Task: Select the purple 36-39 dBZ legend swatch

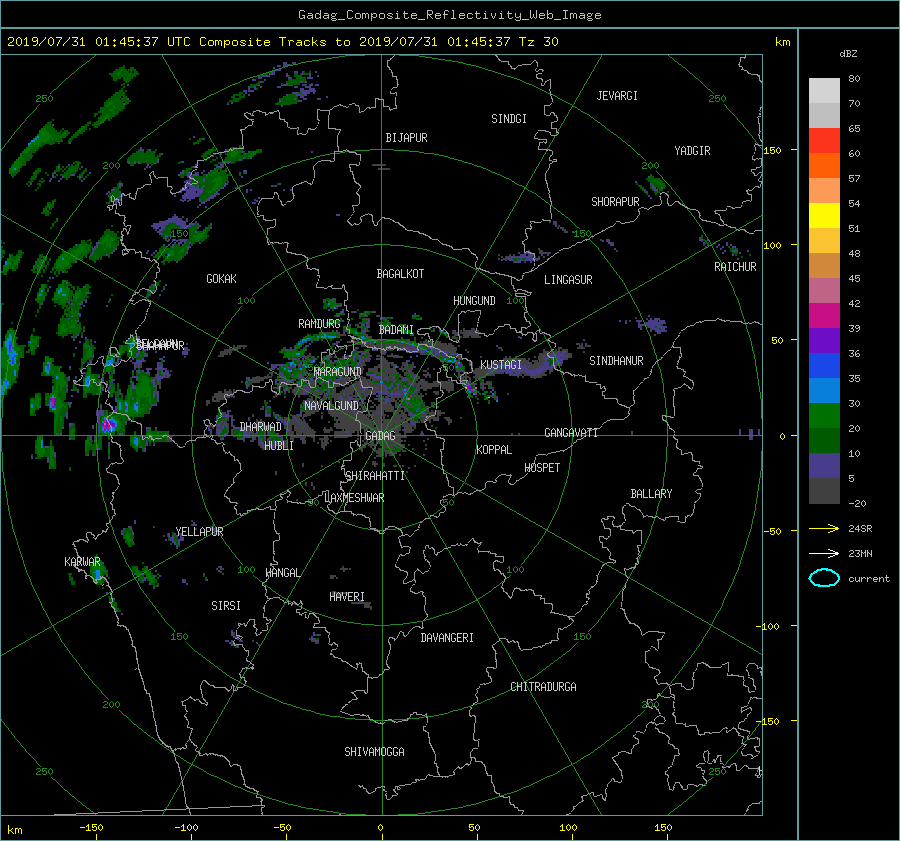Action: 824,341
